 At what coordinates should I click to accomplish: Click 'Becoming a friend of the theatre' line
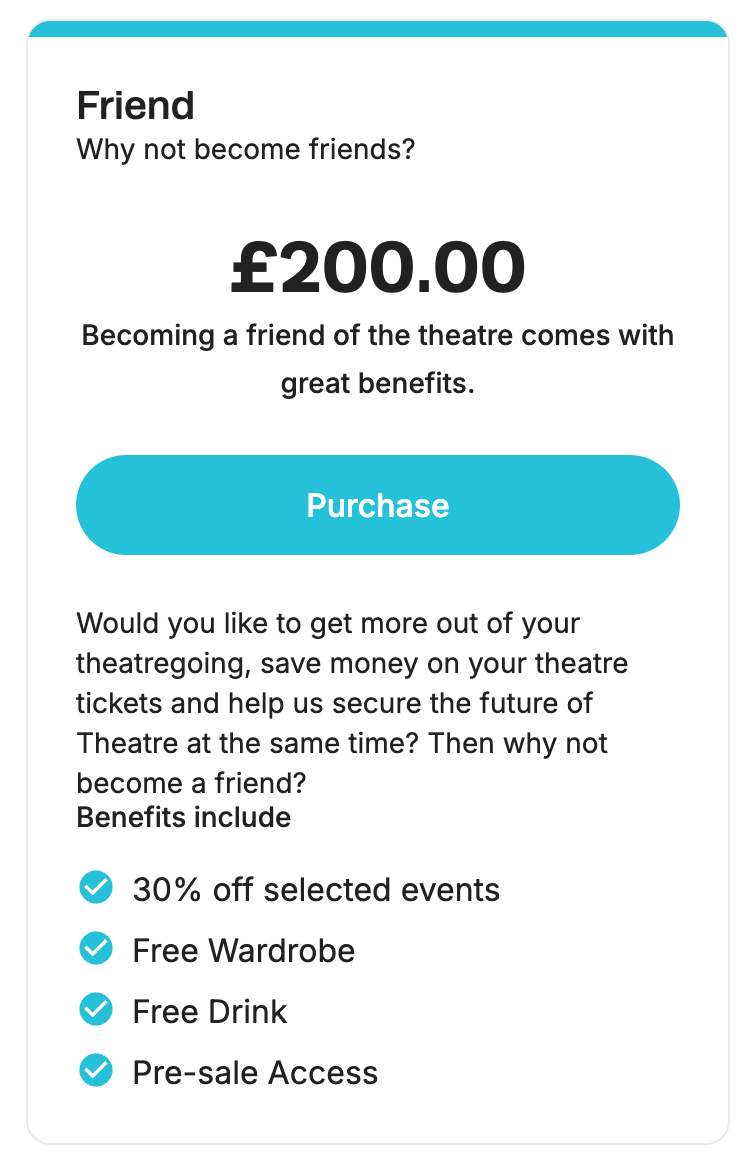click(x=377, y=335)
